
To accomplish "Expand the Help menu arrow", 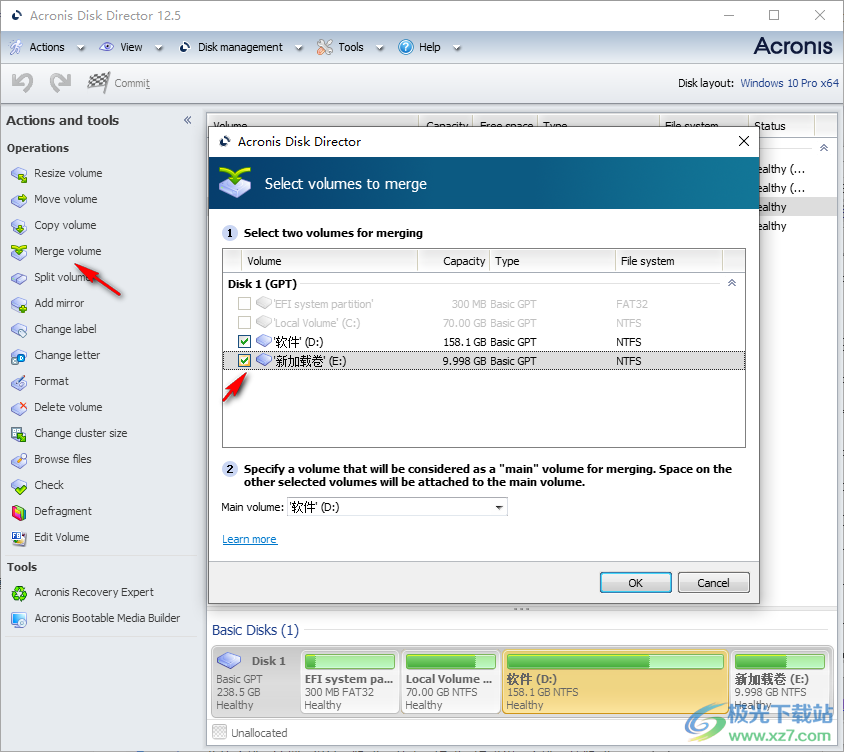I will (x=456, y=48).
